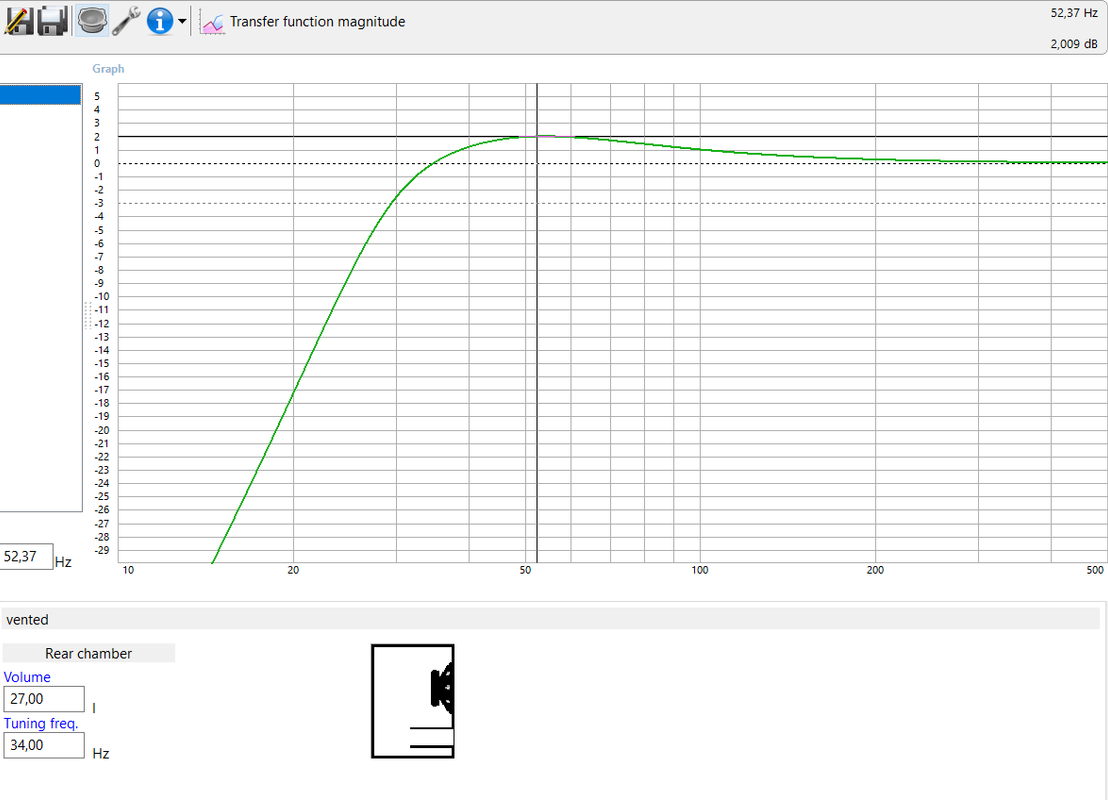Click the -3 label on the dB axis
Viewport: 1108px width, 800px height.
pyautogui.click(x=99, y=204)
